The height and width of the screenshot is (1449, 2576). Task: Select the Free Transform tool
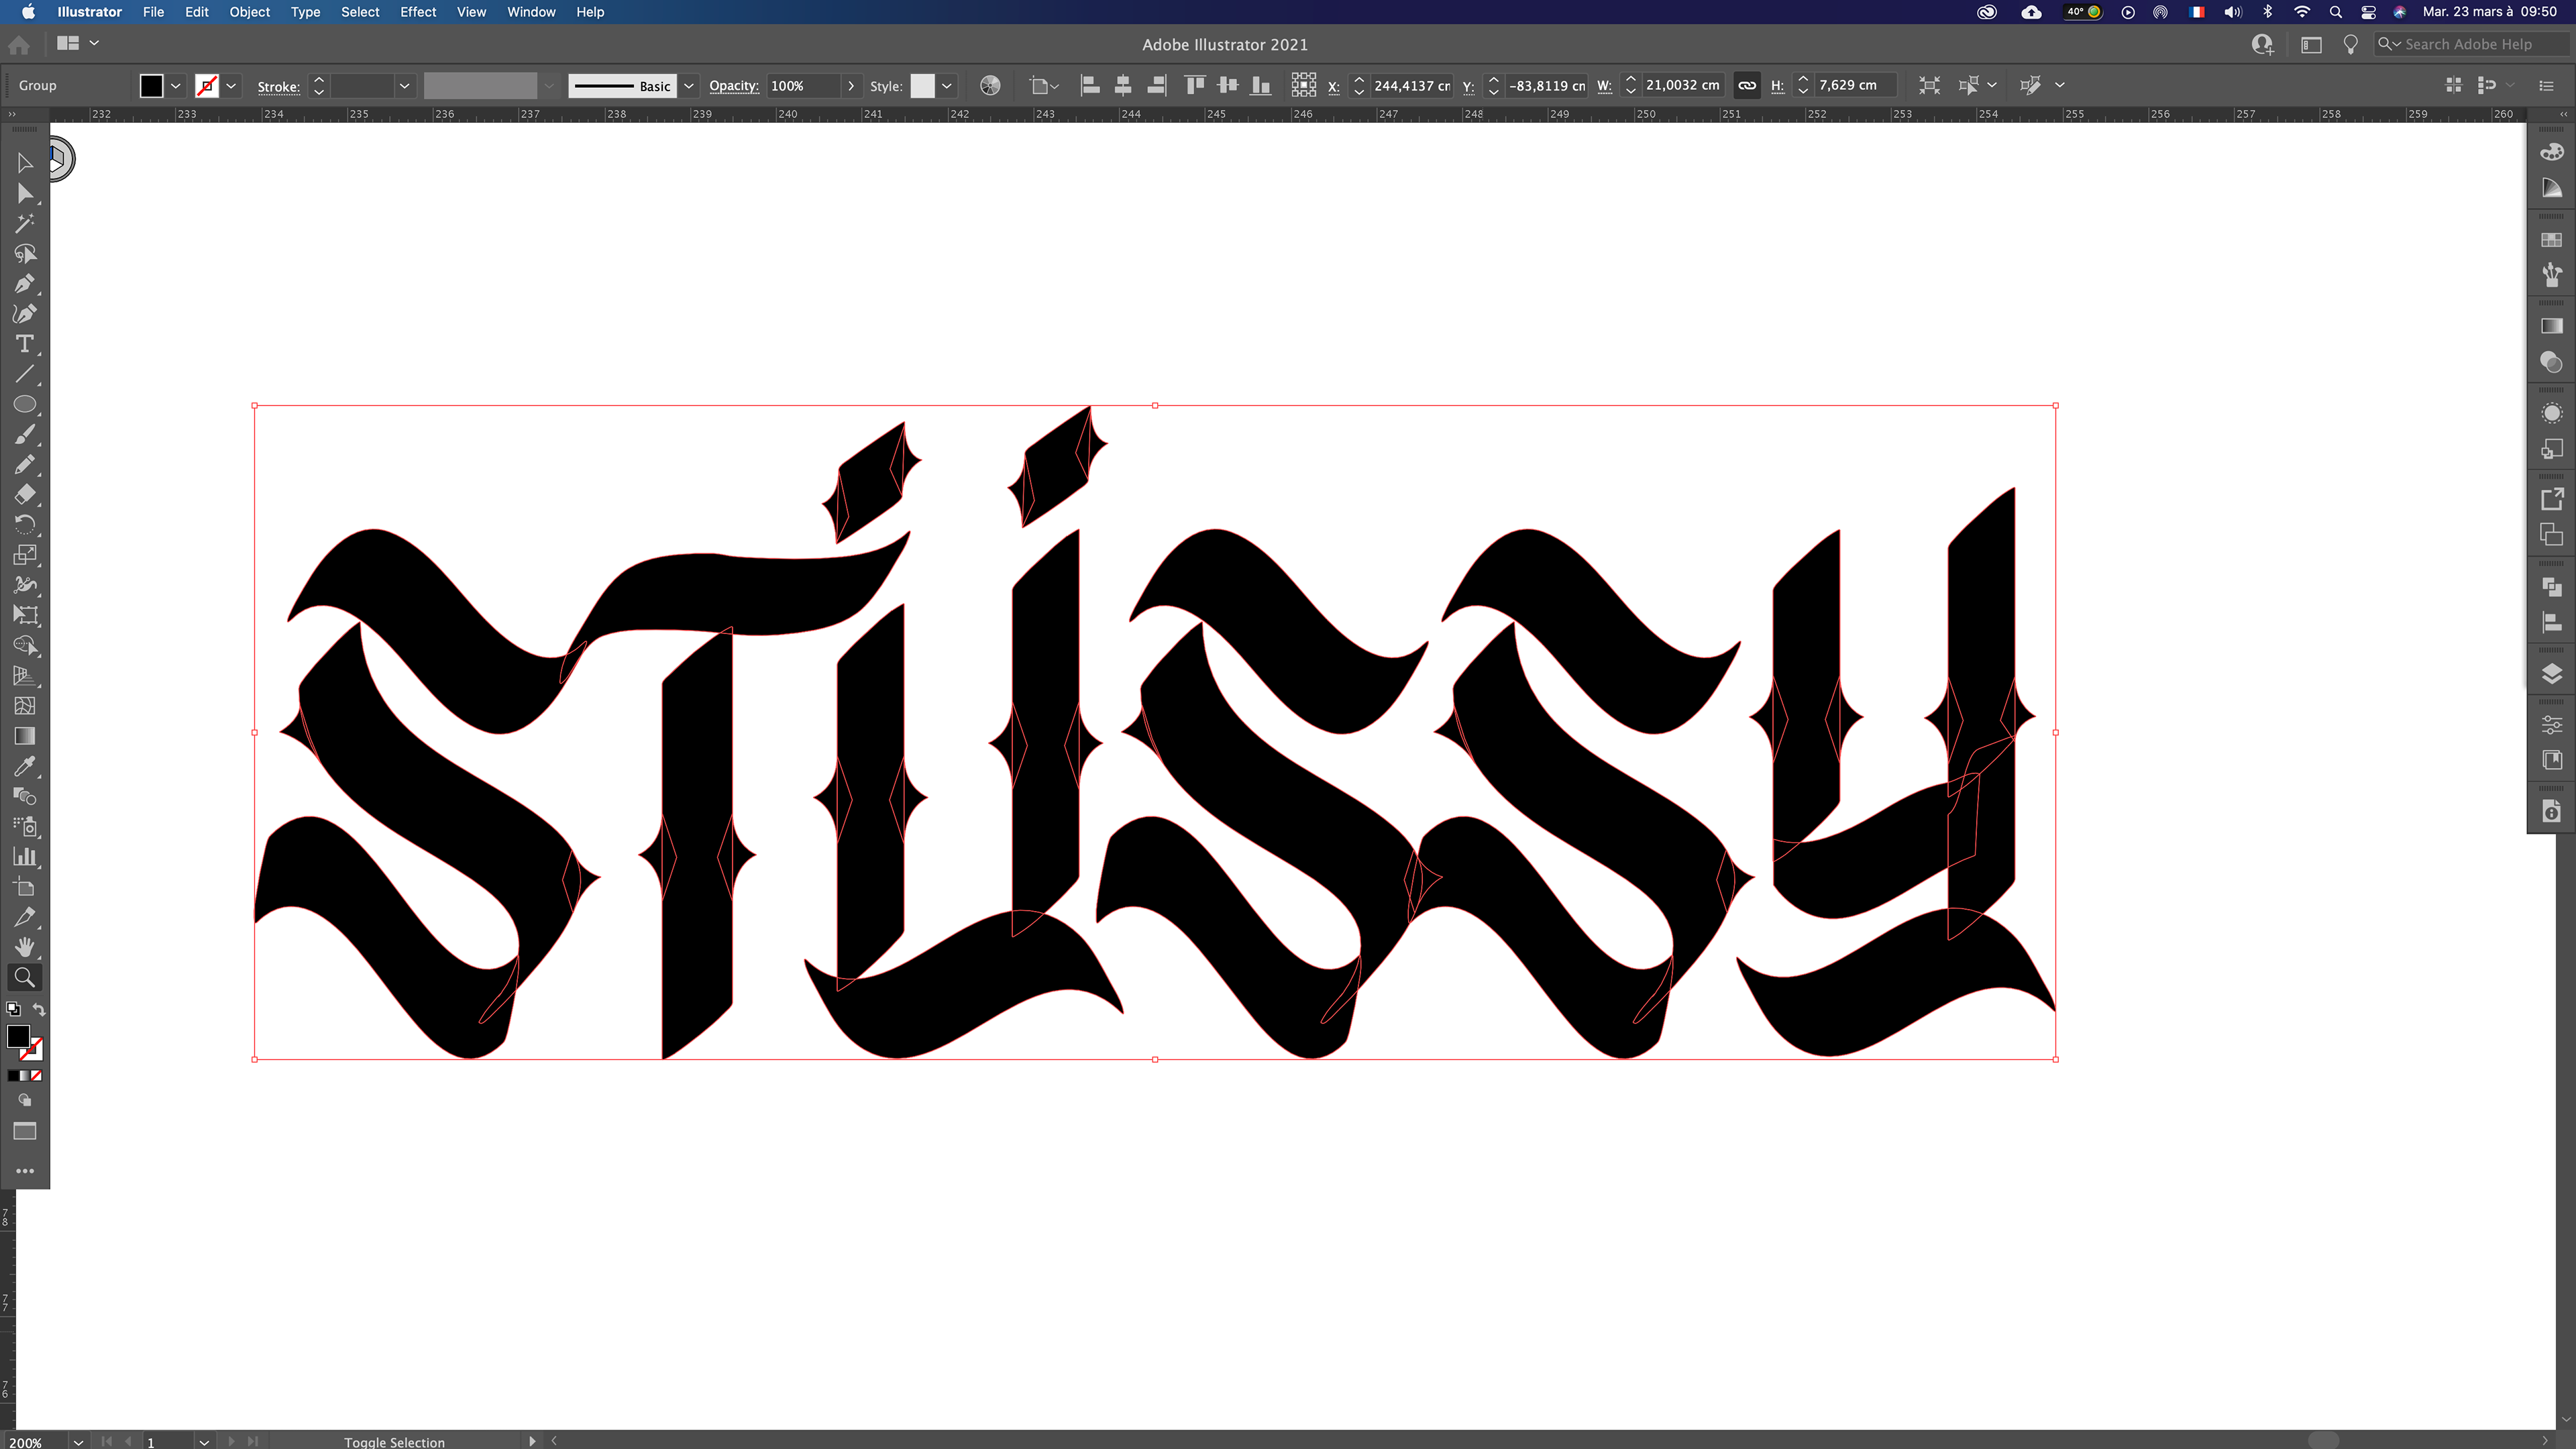(x=25, y=615)
